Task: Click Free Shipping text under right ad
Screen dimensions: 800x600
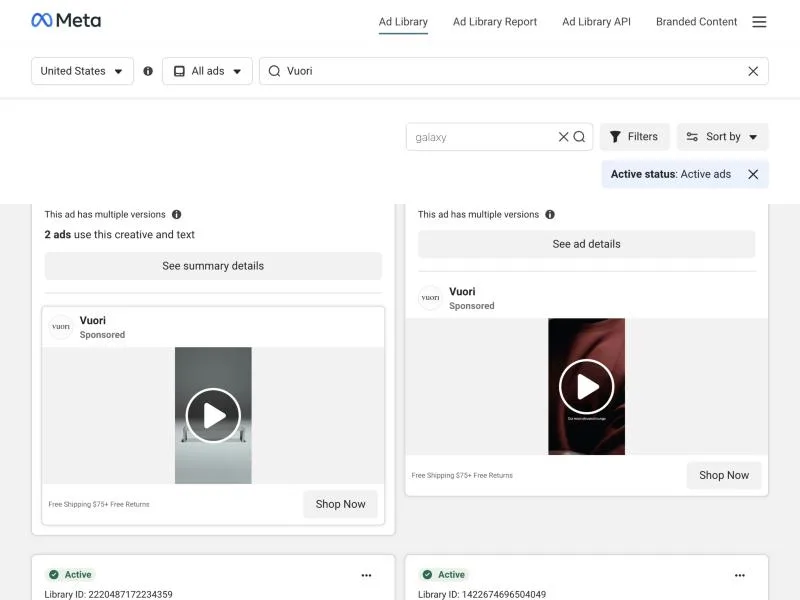Action: point(462,475)
